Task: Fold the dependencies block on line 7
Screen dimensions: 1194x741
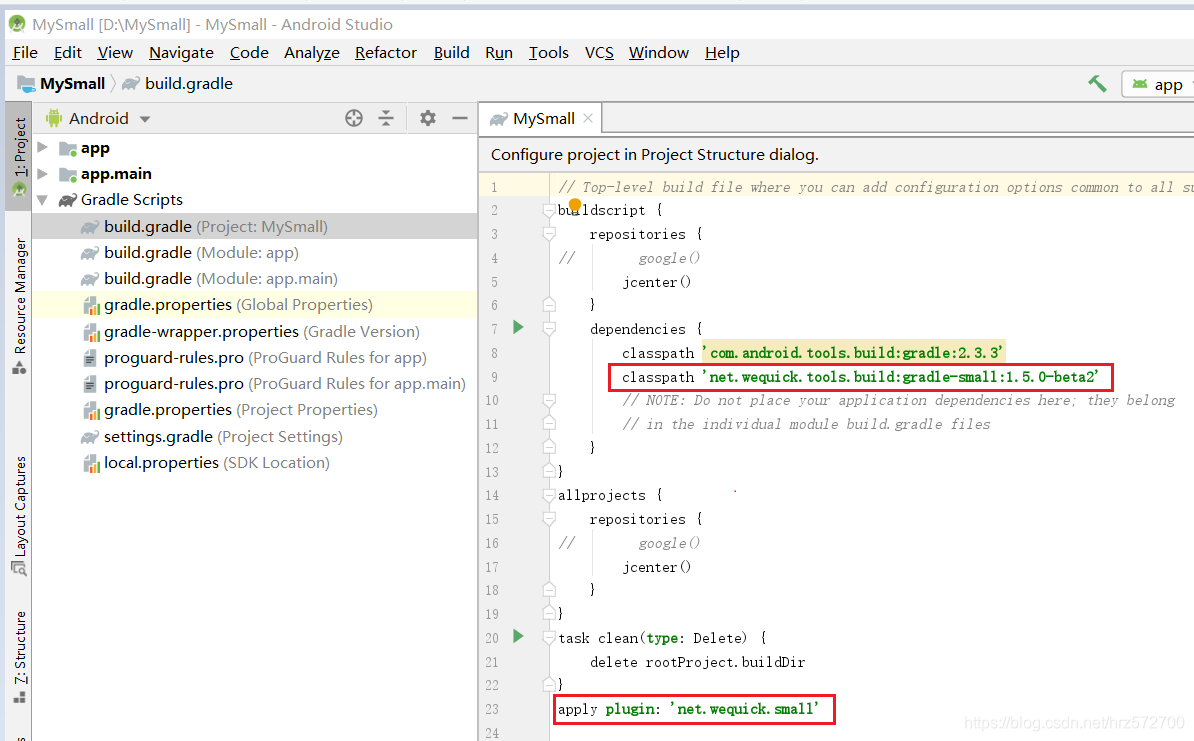Action: click(548, 329)
